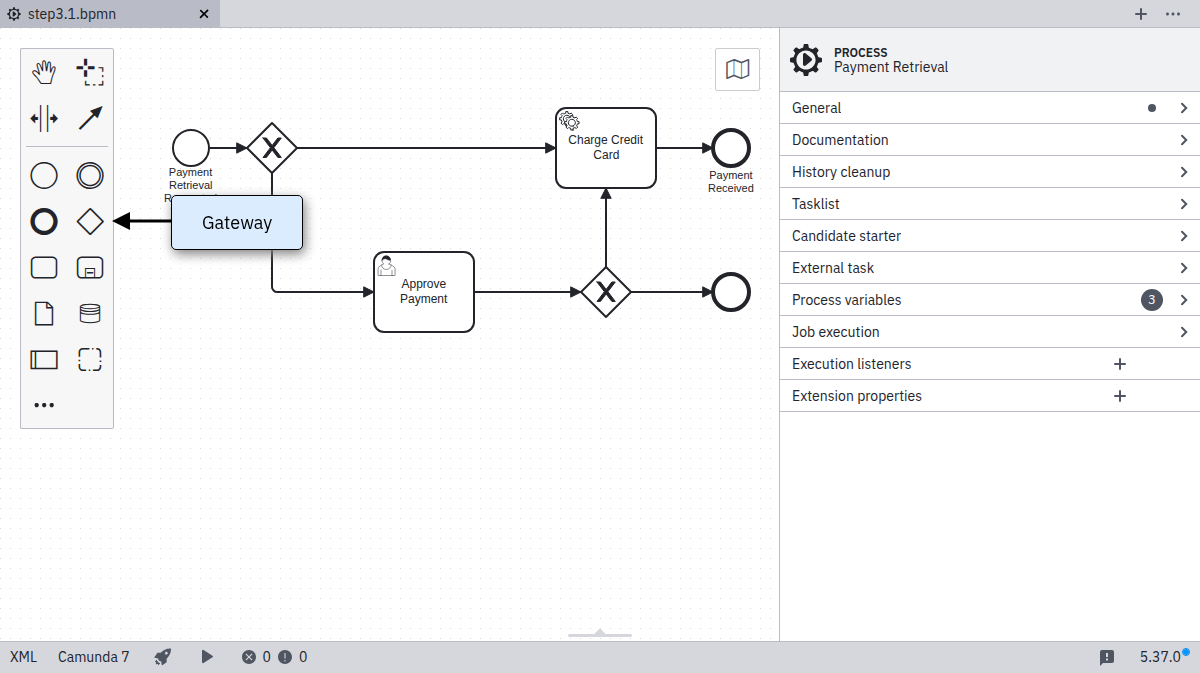This screenshot has width=1200, height=673.
Task: Toggle the problems panel error counter
Action: coord(256,657)
